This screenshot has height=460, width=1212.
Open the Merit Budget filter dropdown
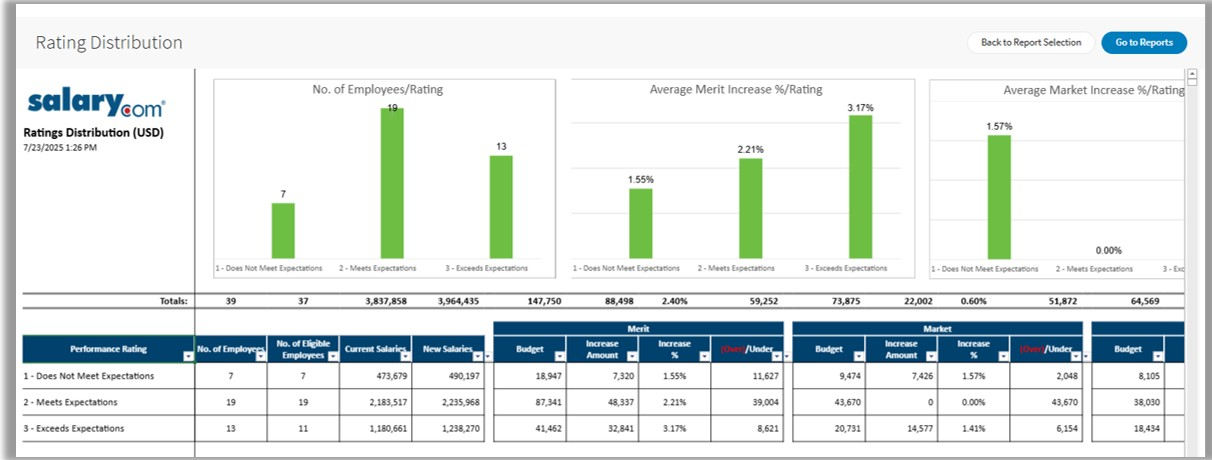[560, 356]
